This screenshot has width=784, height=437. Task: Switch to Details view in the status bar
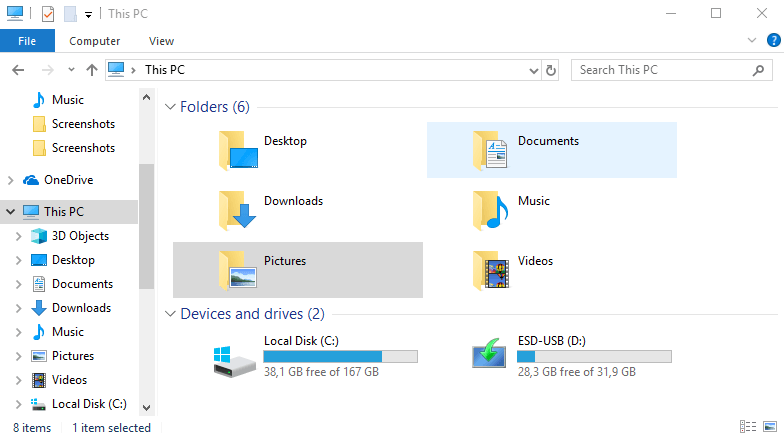tap(748, 426)
